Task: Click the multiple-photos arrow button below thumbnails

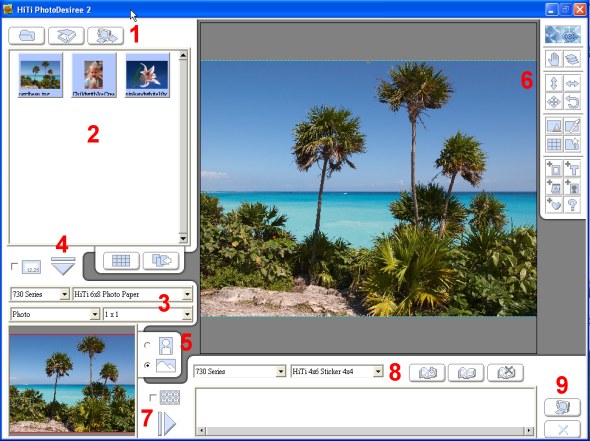Action: tap(161, 260)
